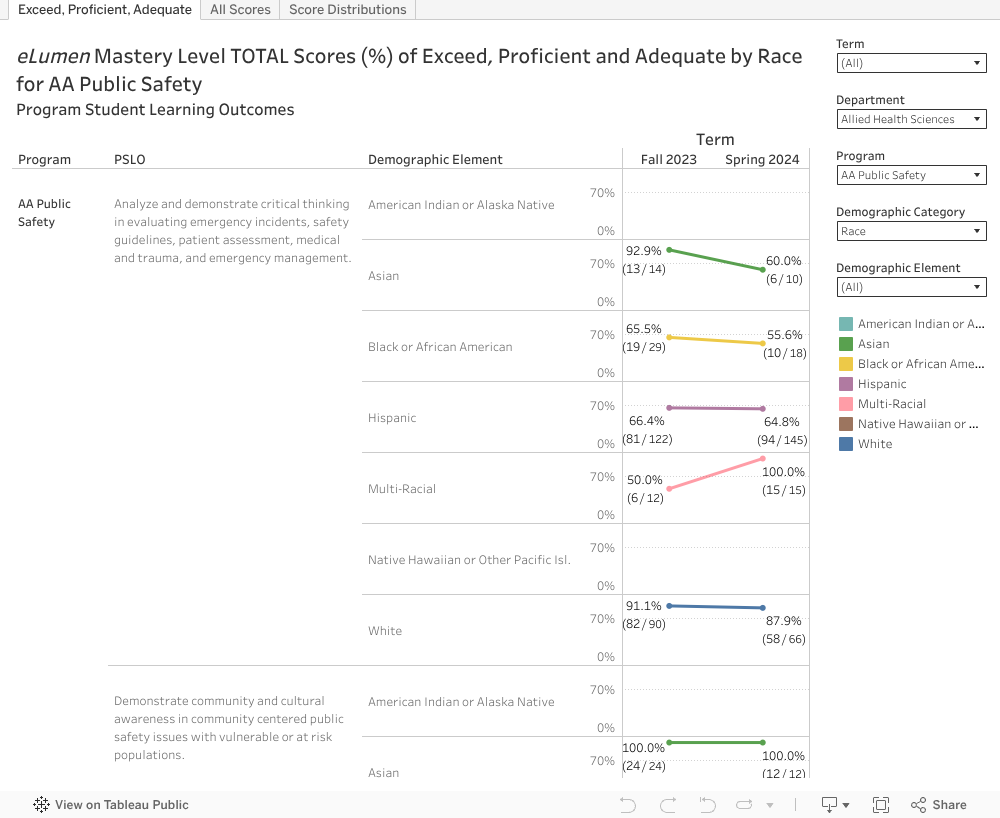Toggle Hispanic legend item highlight
1000x818 pixels.
(x=881, y=384)
